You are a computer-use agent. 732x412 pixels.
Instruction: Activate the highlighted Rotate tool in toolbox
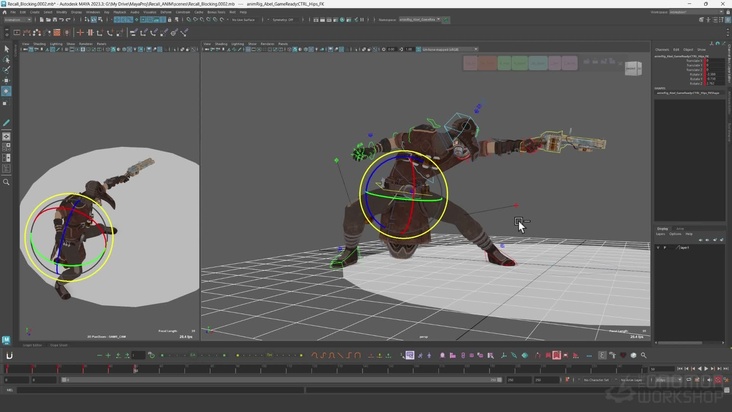coord(6,91)
